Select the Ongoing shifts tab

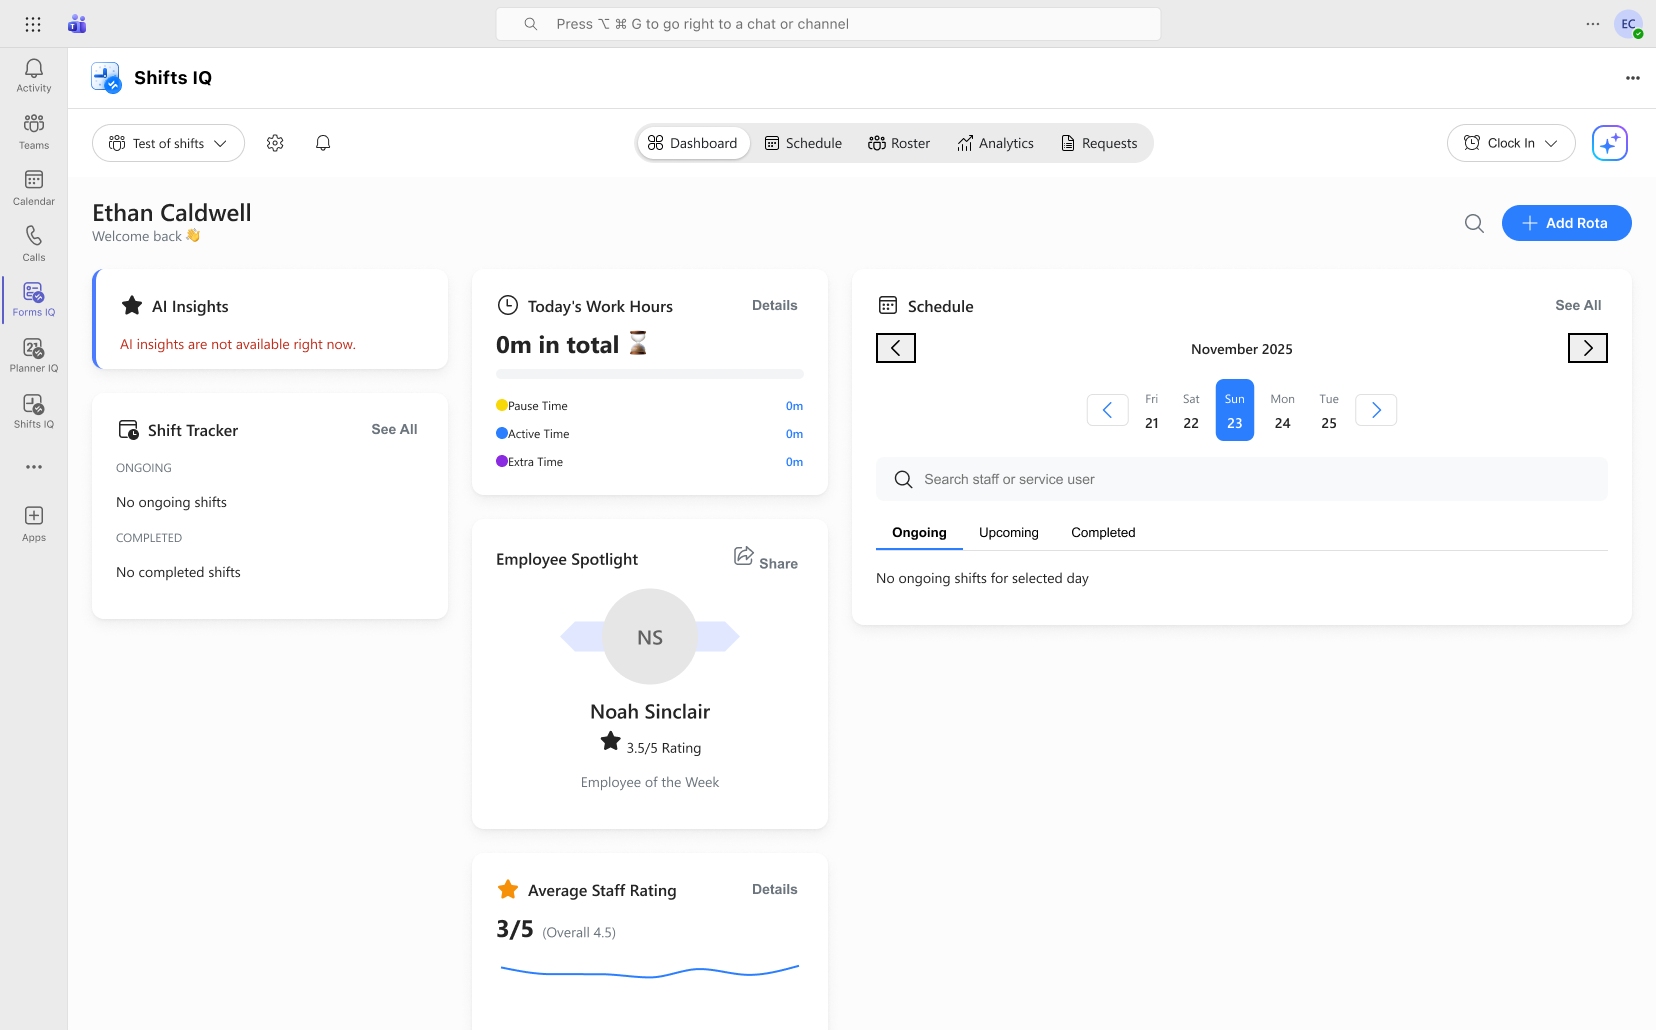[x=919, y=532]
